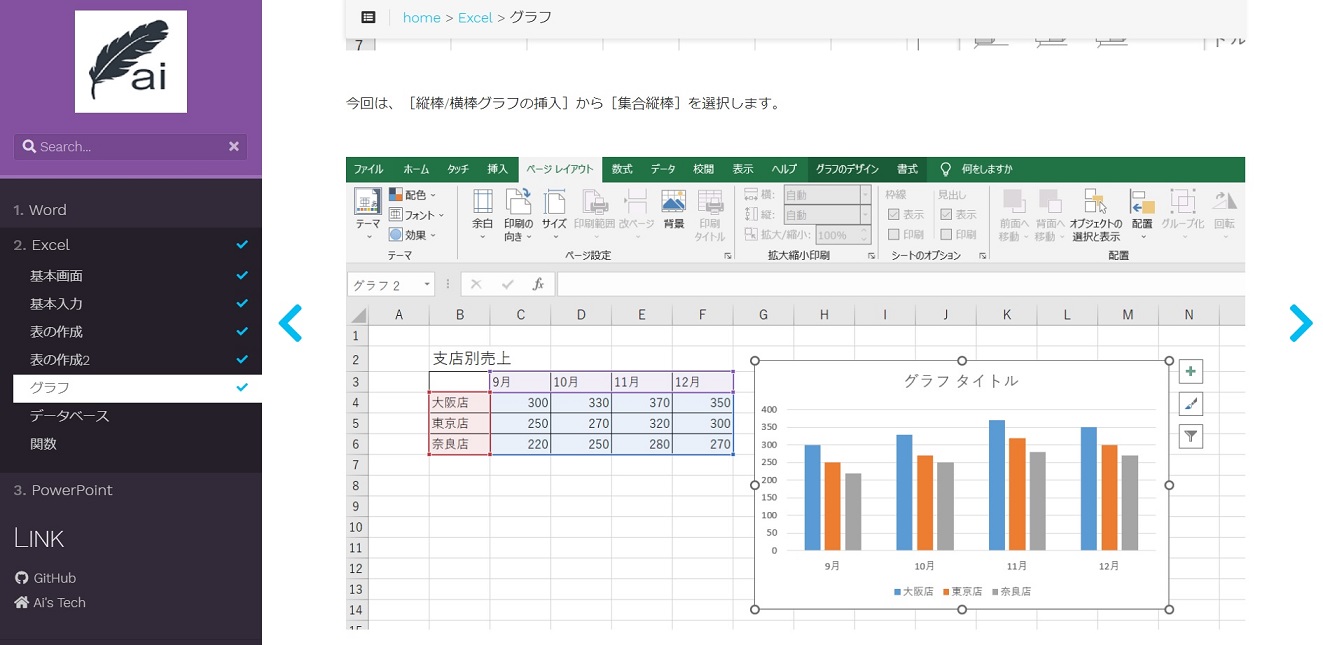Switch to the Data (データ) tab

click(663, 169)
